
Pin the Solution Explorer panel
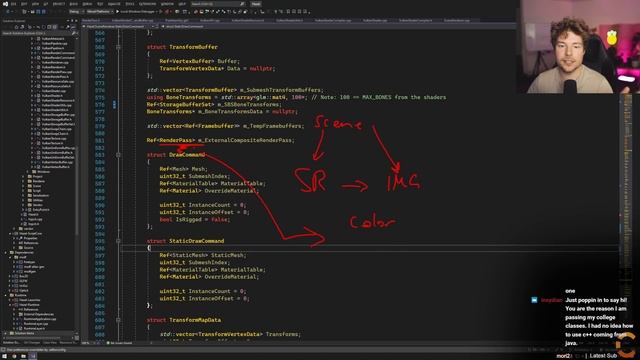[x=72, y=20]
